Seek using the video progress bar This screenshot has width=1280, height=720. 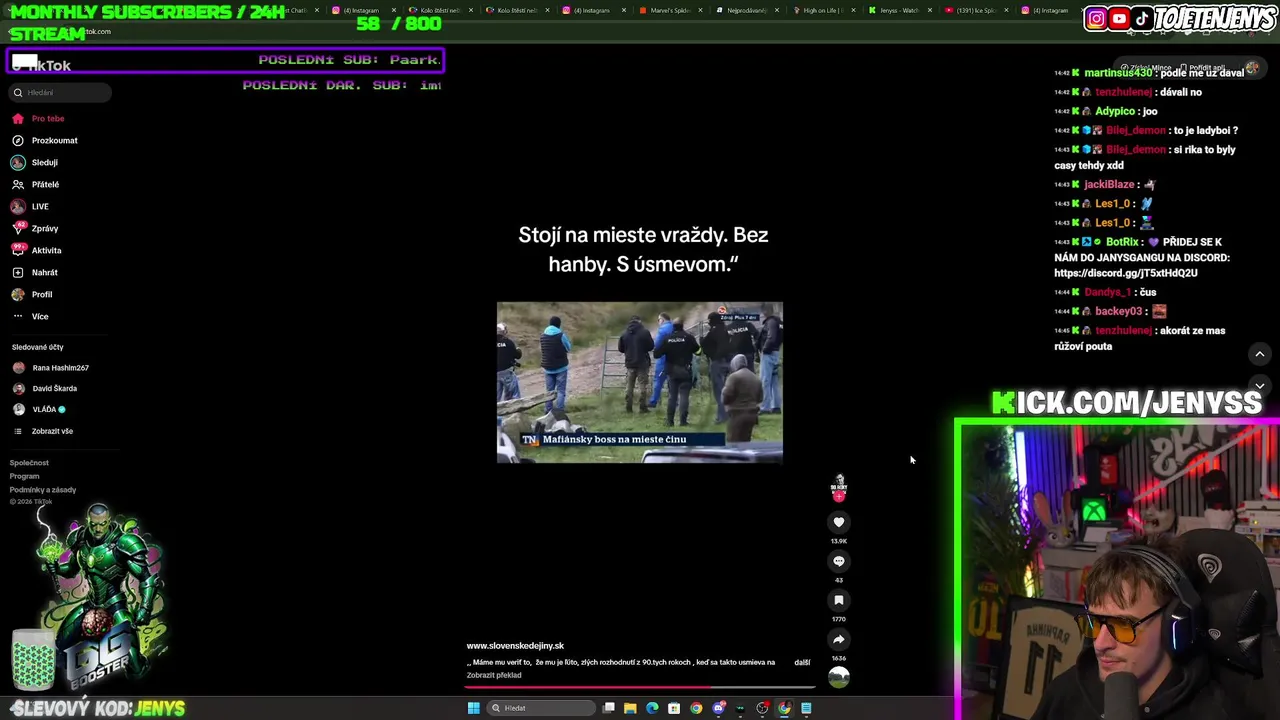[x=640, y=687]
